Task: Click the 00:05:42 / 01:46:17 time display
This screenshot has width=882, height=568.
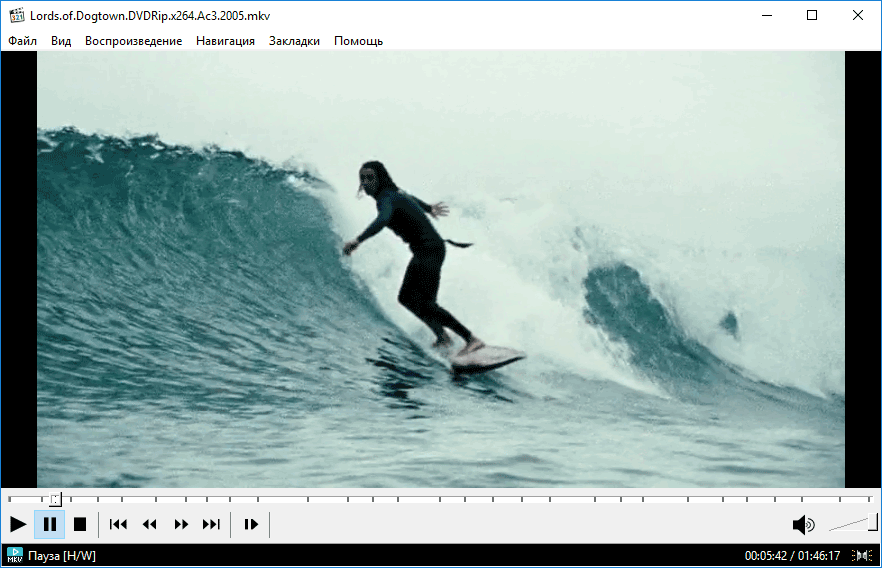Action: [792, 556]
